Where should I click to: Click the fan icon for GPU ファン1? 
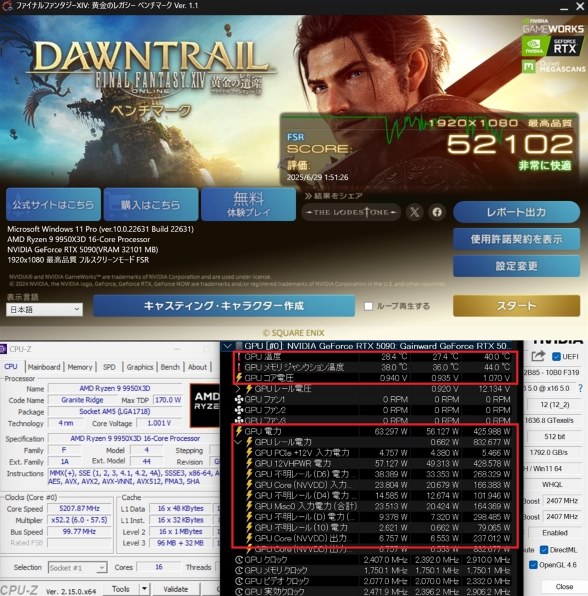tap(239, 399)
